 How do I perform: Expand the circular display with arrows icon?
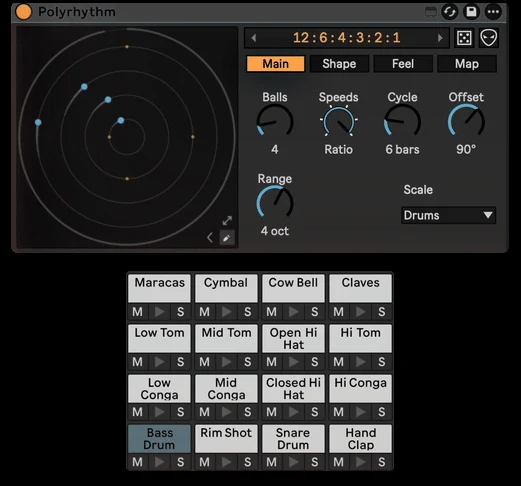pyautogui.click(x=227, y=221)
